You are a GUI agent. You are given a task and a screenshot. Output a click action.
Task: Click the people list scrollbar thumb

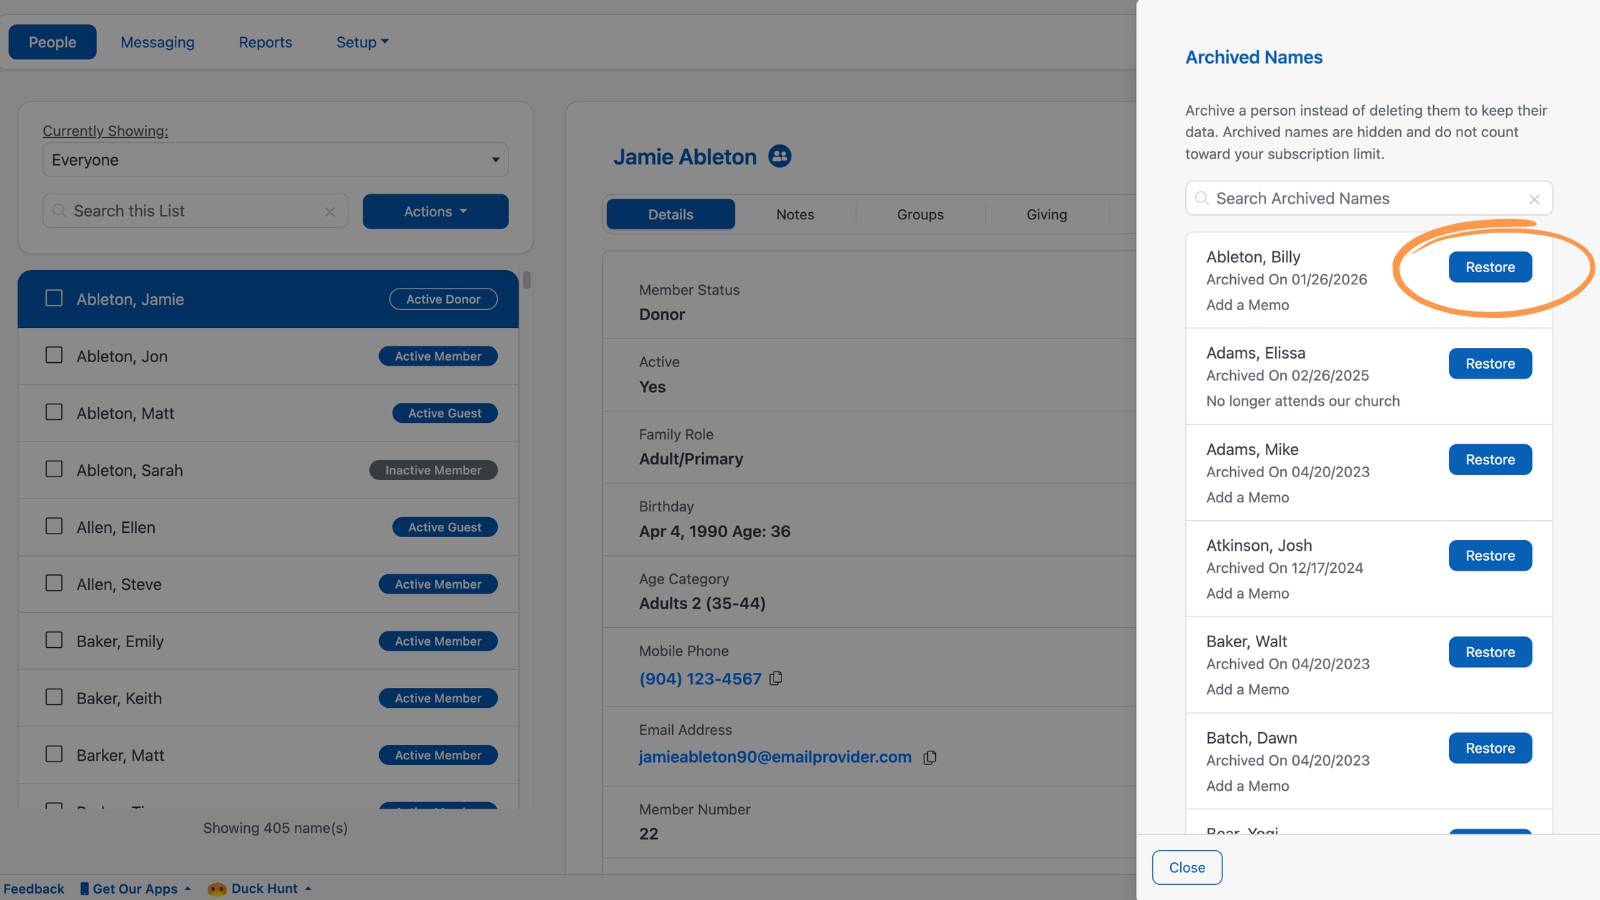527,280
